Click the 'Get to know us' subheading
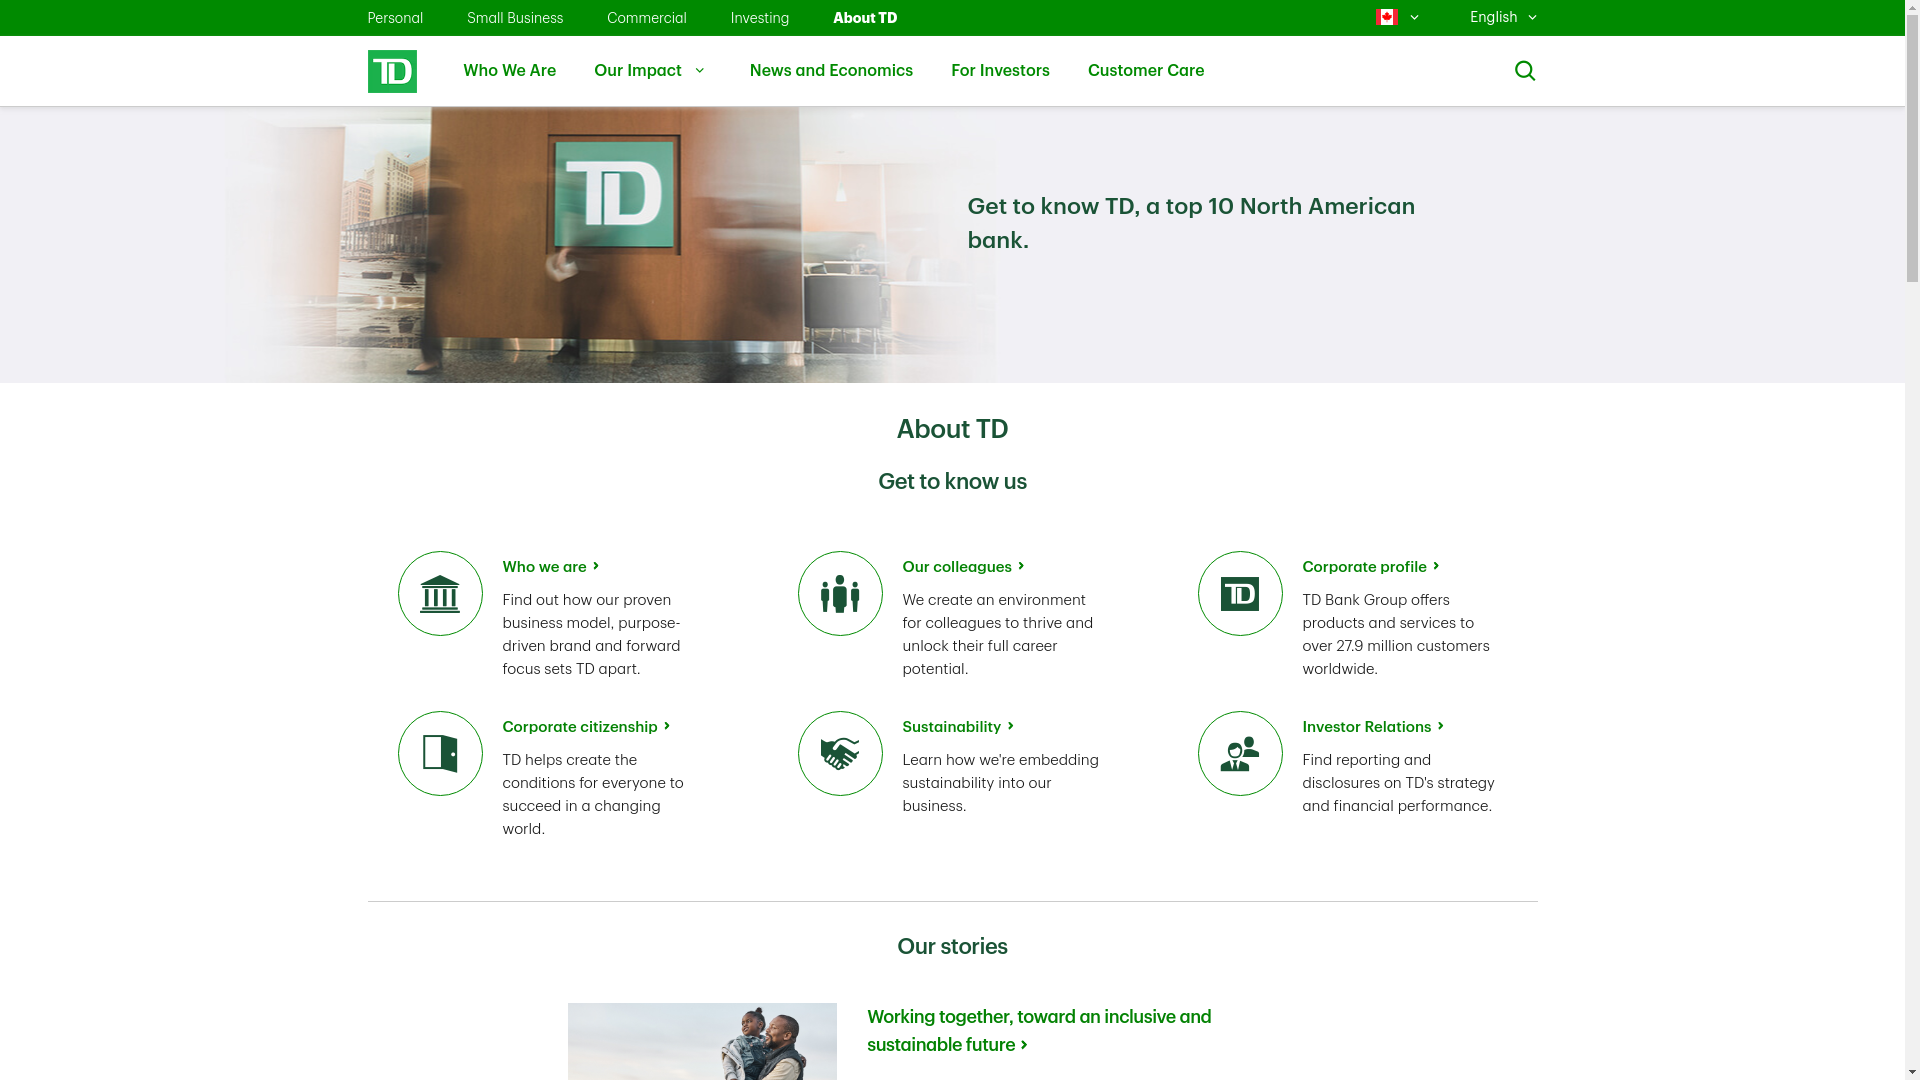1920x1080 pixels. coord(952,482)
